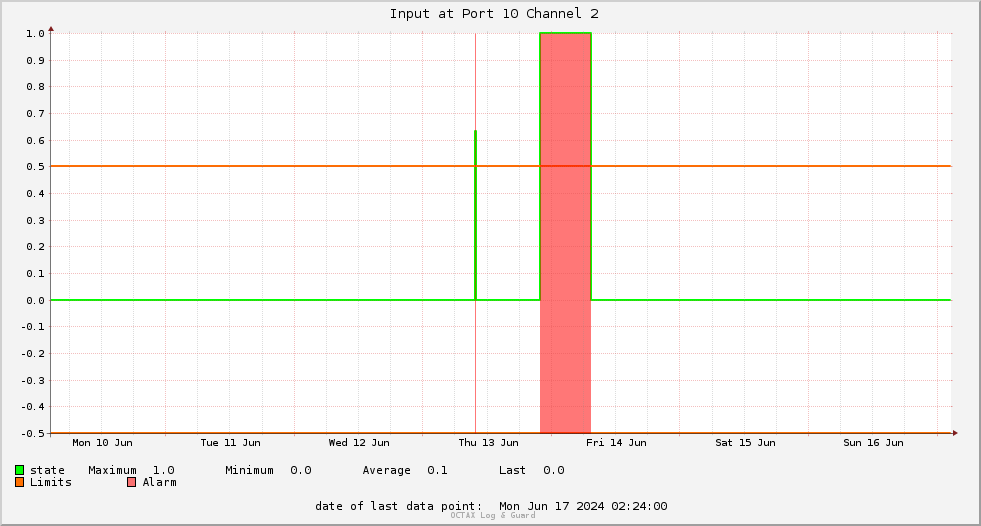
Task: Click the 'Wed 12 Jun' axis label
Action: point(359,443)
